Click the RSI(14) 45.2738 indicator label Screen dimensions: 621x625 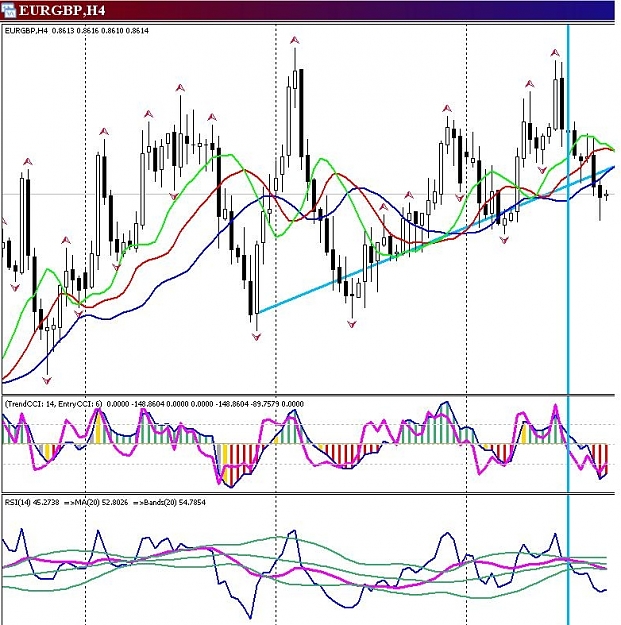pos(32,502)
